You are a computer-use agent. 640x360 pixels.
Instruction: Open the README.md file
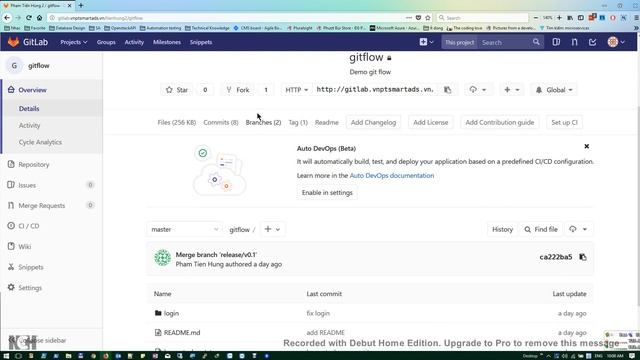click(x=182, y=333)
